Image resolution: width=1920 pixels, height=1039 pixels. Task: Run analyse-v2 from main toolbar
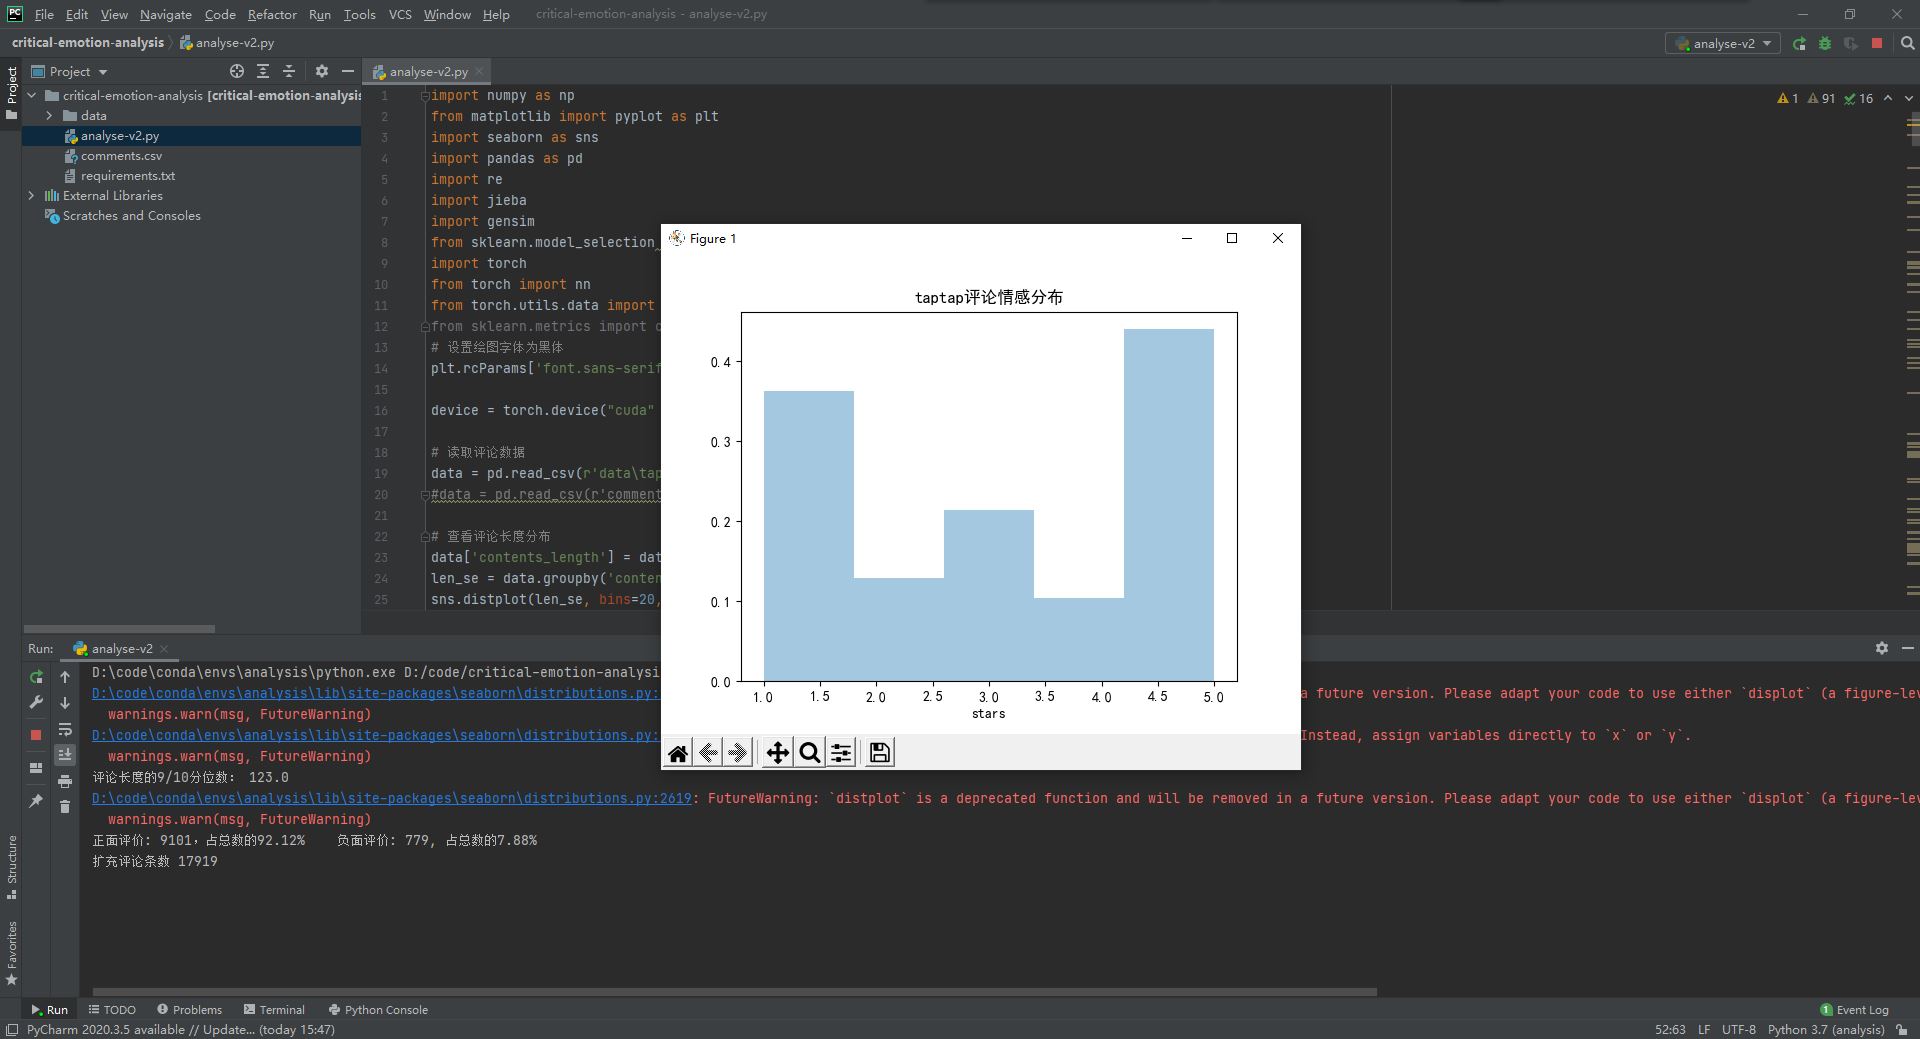1799,43
